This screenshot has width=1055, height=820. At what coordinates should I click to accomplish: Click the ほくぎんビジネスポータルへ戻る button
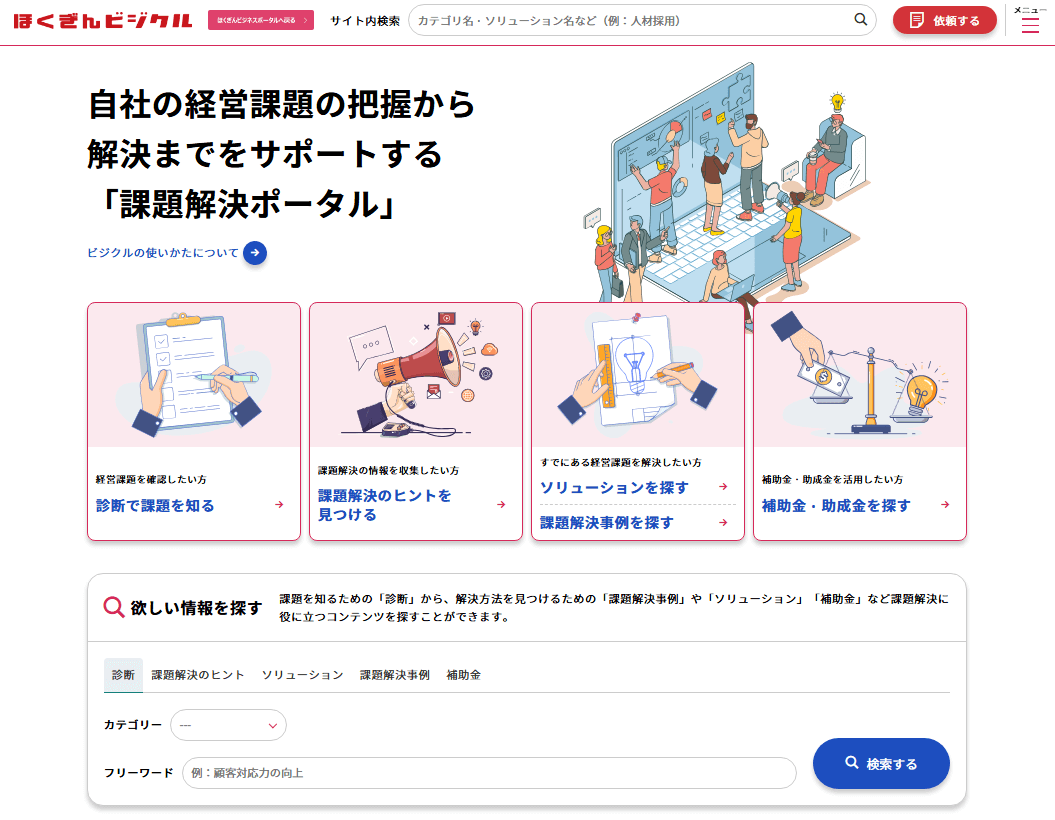click(x=261, y=20)
